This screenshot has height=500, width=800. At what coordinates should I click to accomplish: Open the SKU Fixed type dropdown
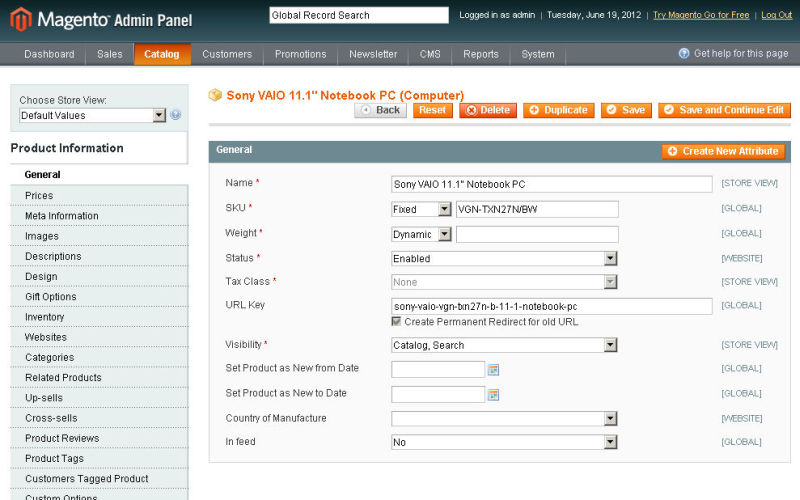coord(421,209)
